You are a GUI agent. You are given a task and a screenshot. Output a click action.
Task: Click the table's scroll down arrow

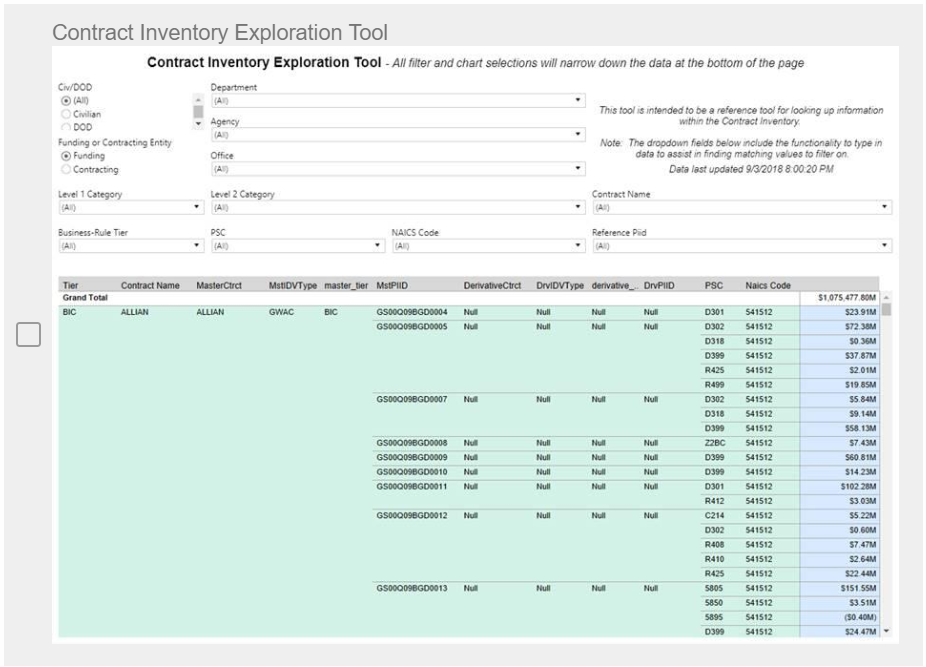(x=886, y=632)
